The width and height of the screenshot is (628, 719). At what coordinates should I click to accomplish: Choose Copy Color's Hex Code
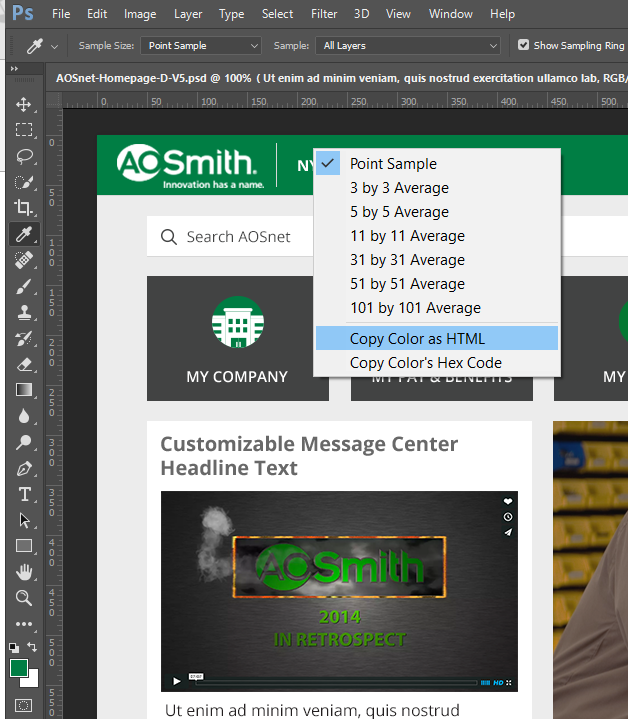click(x=437, y=363)
